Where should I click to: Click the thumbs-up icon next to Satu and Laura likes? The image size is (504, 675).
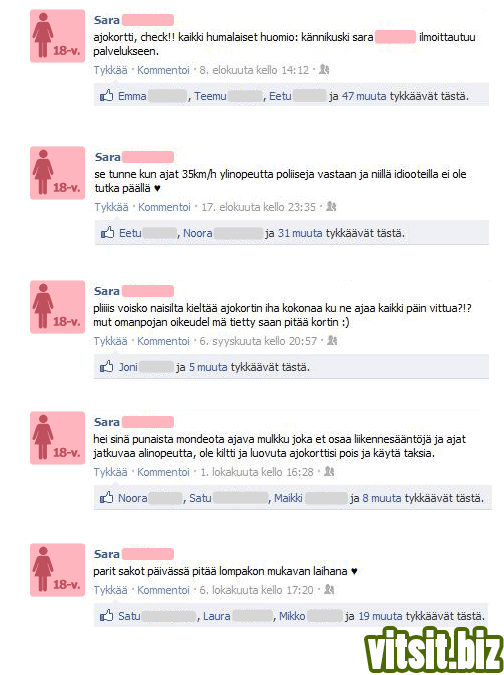106,616
